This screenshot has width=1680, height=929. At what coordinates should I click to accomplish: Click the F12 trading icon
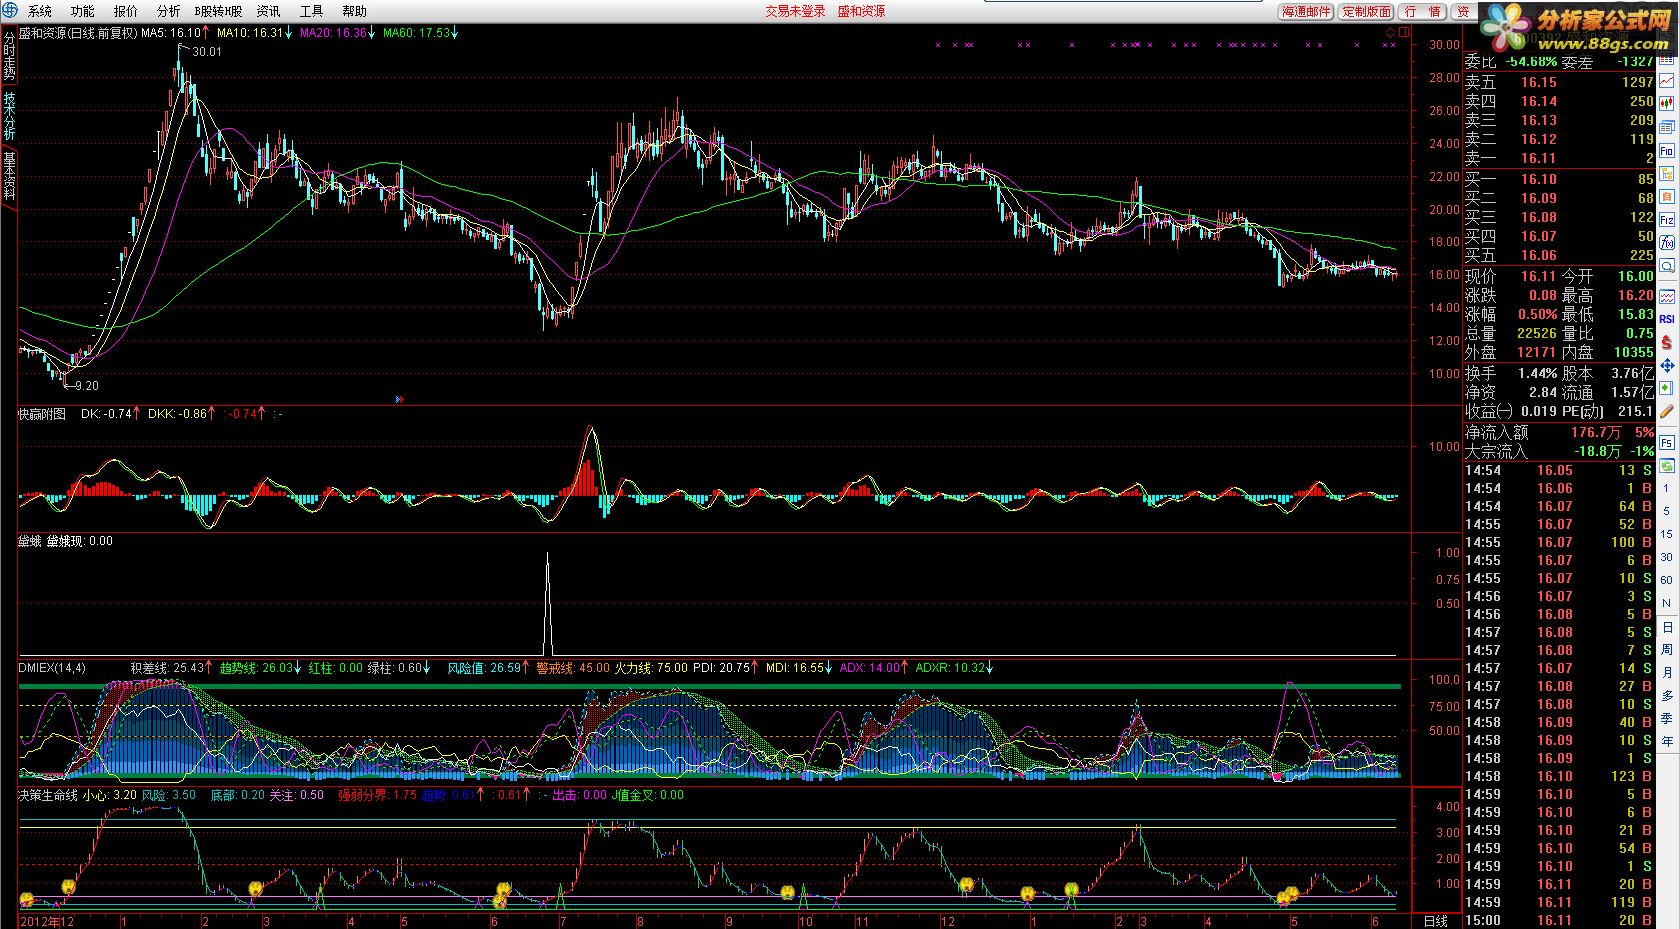coord(1667,220)
